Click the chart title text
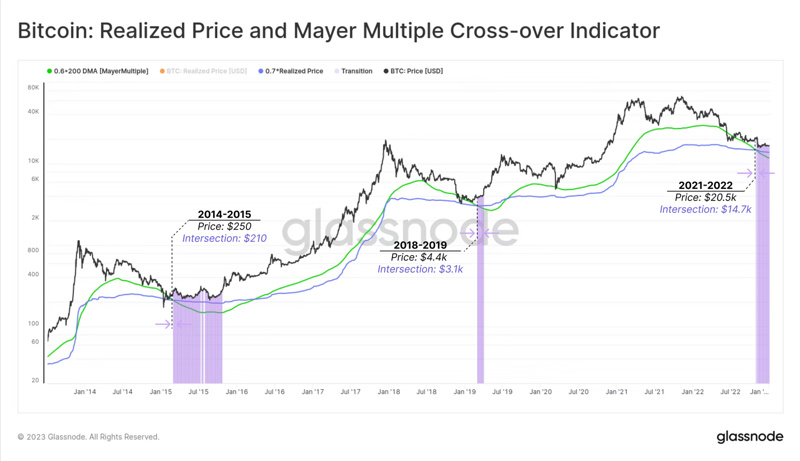 tap(339, 31)
